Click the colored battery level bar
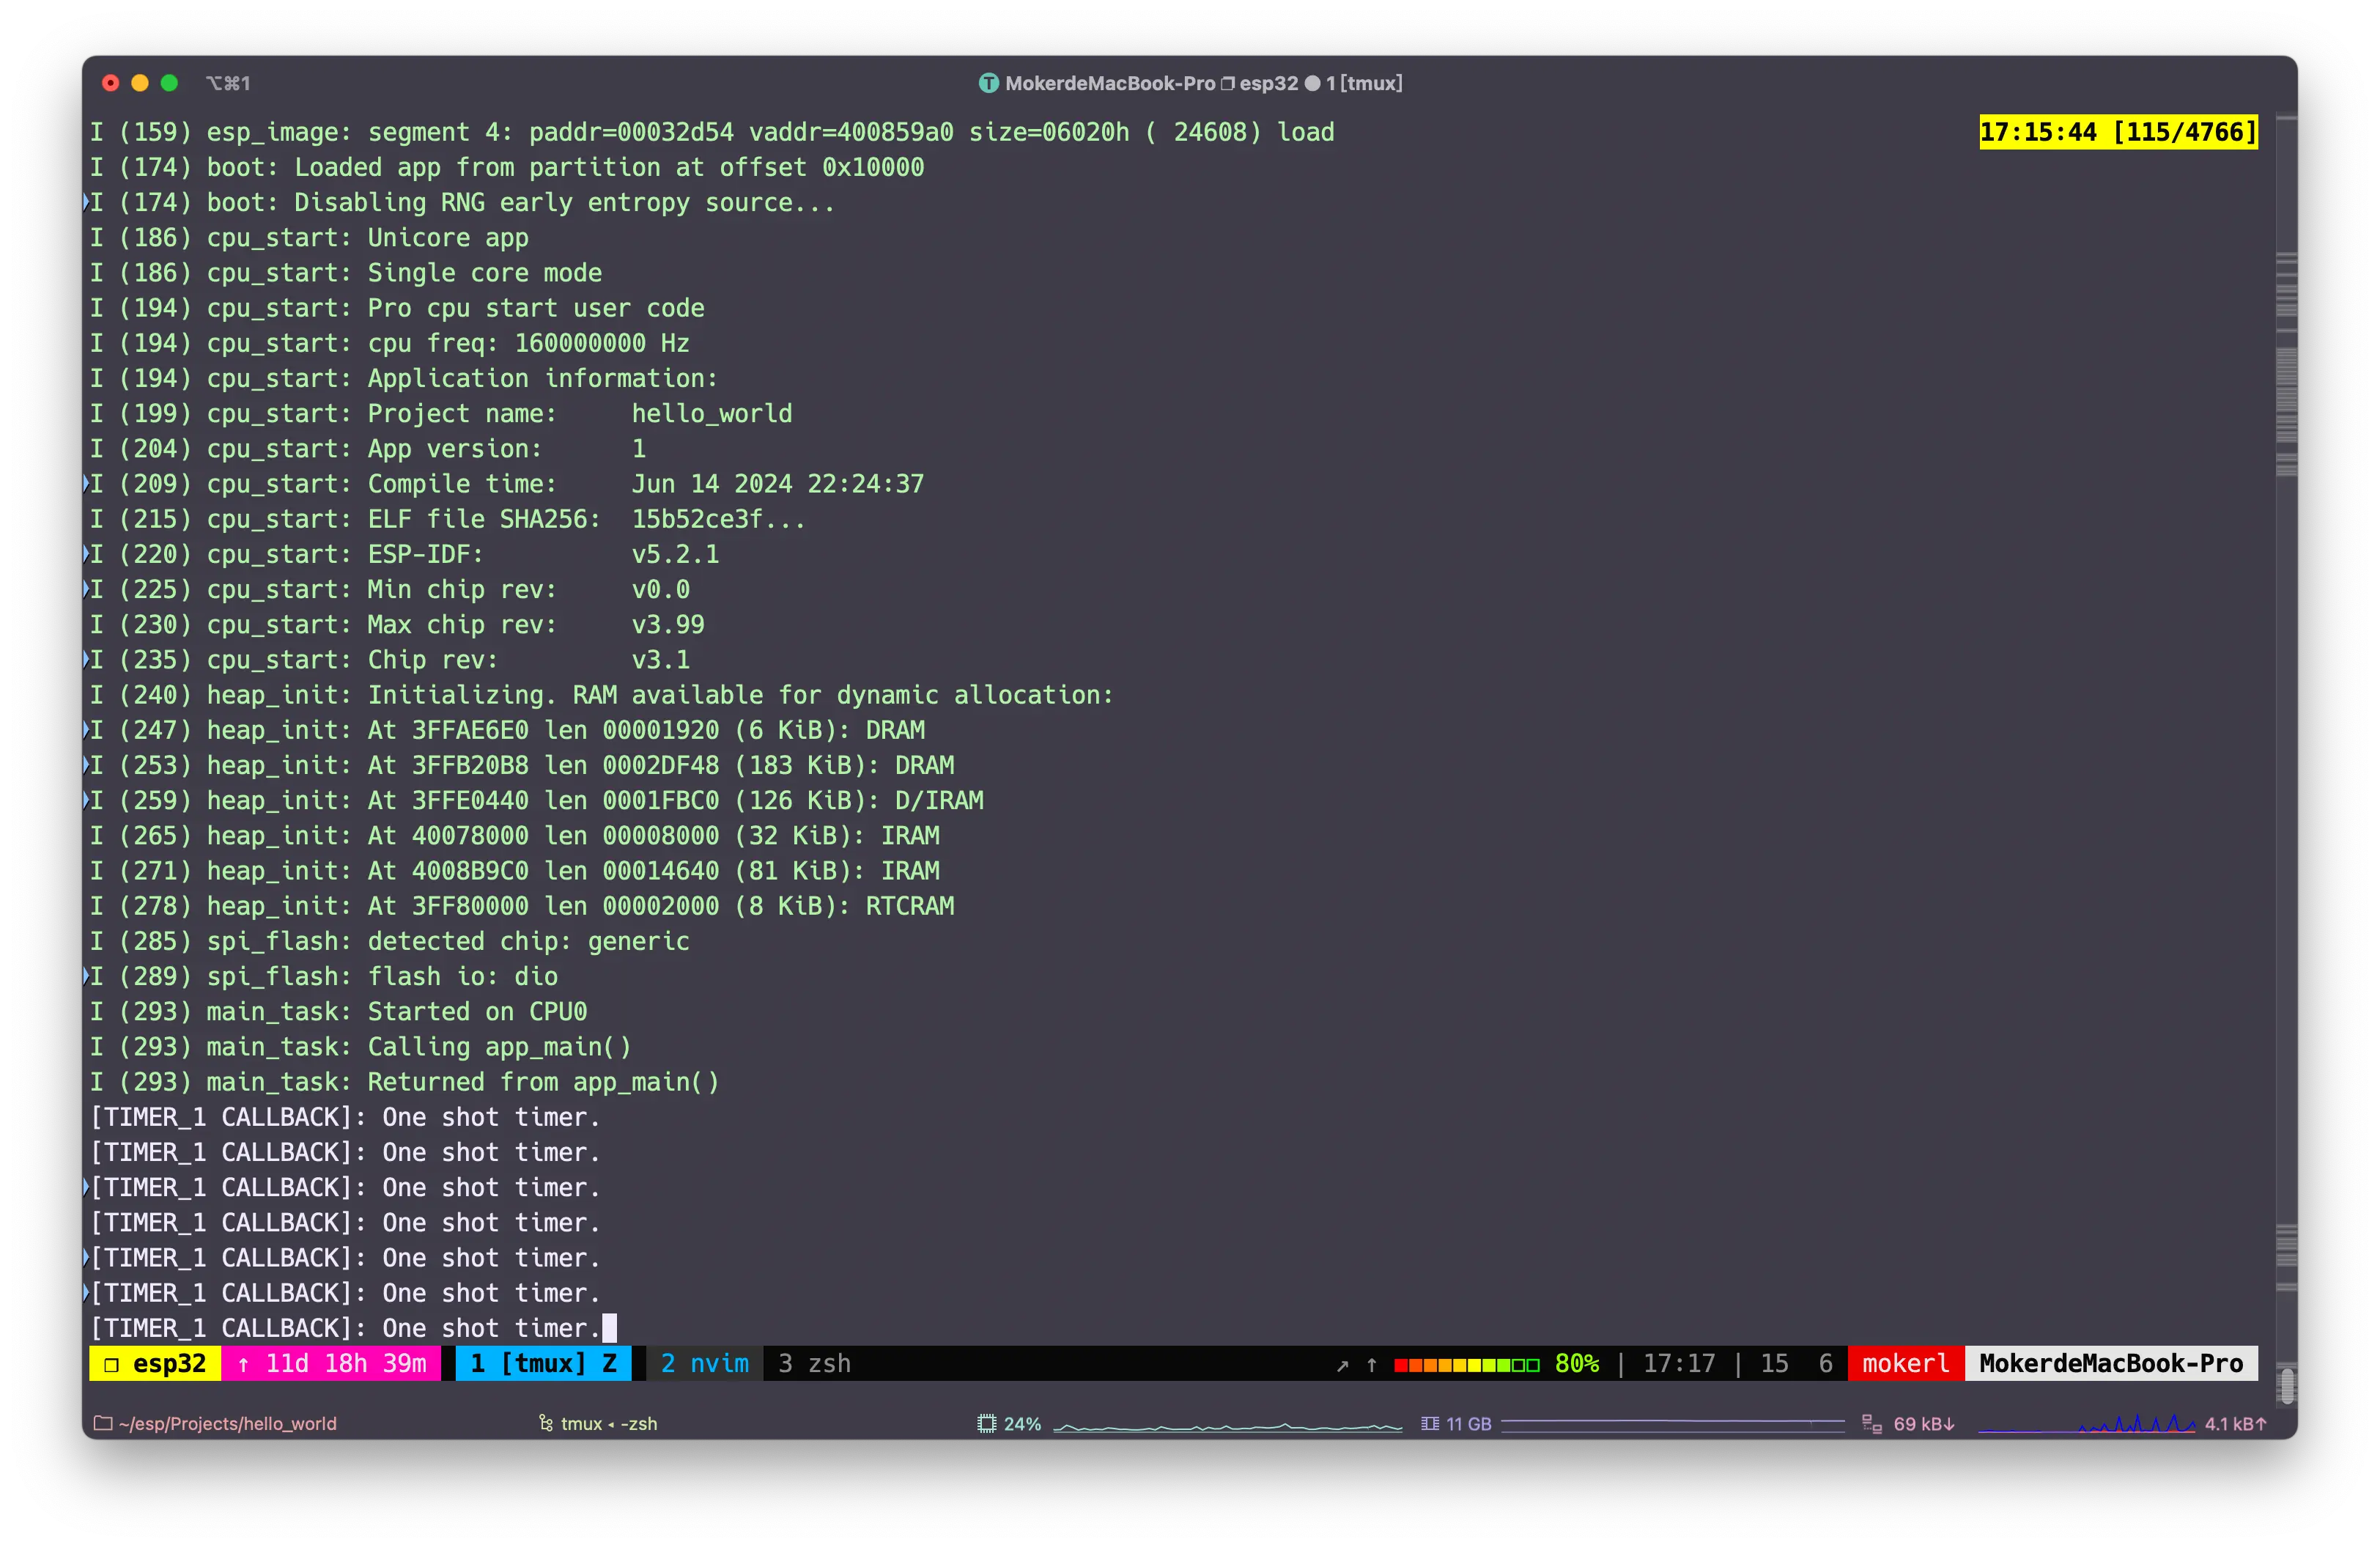 pyautogui.click(x=1466, y=1365)
